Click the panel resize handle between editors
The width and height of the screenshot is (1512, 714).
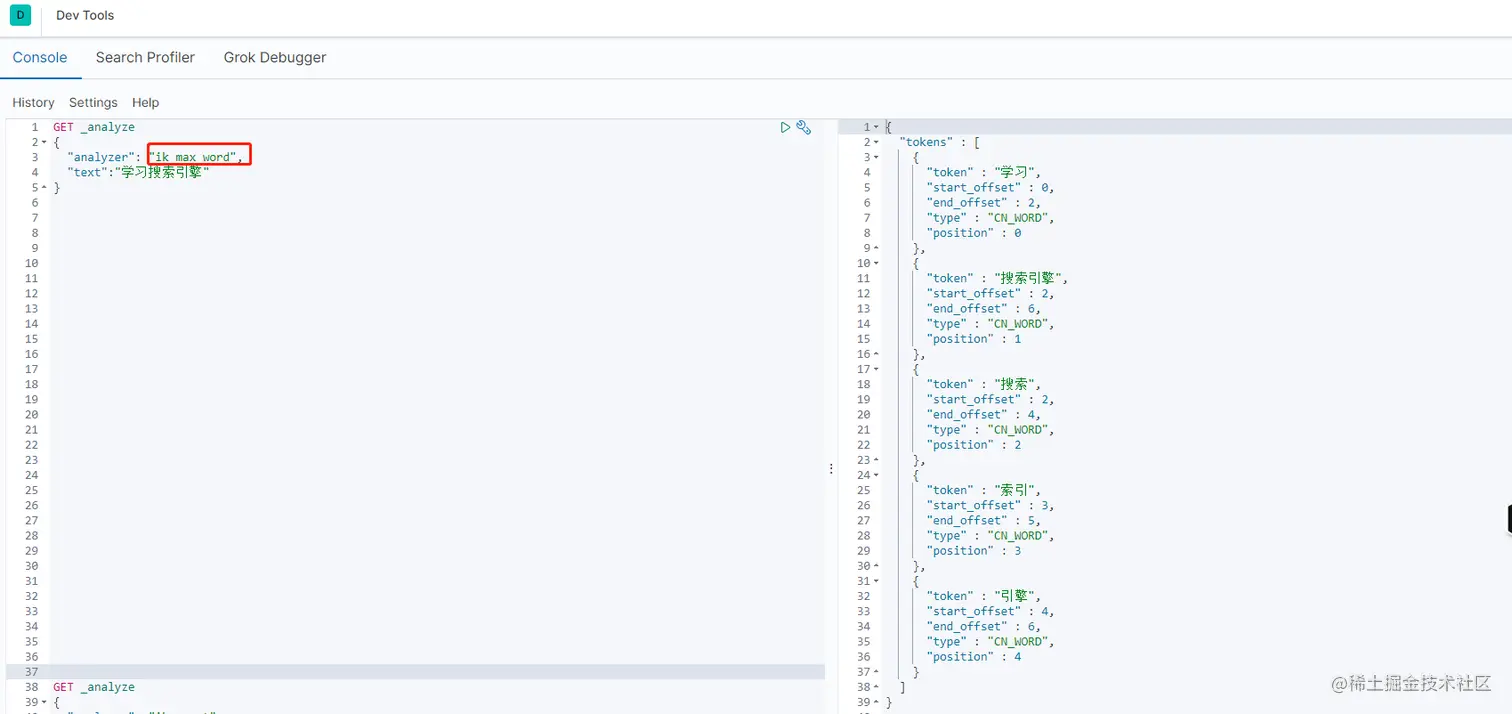click(831, 468)
